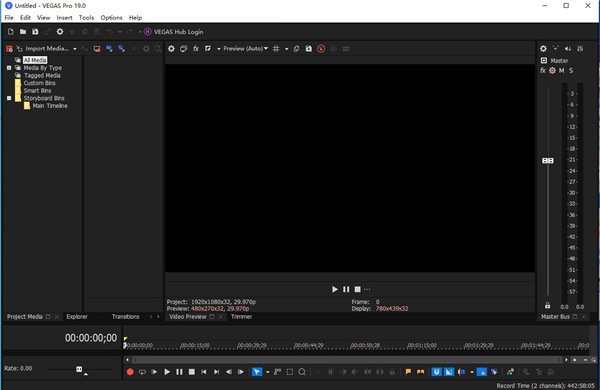Select the Normal Edit Tool arrow
The image size is (600, 390).
[x=257, y=372]
